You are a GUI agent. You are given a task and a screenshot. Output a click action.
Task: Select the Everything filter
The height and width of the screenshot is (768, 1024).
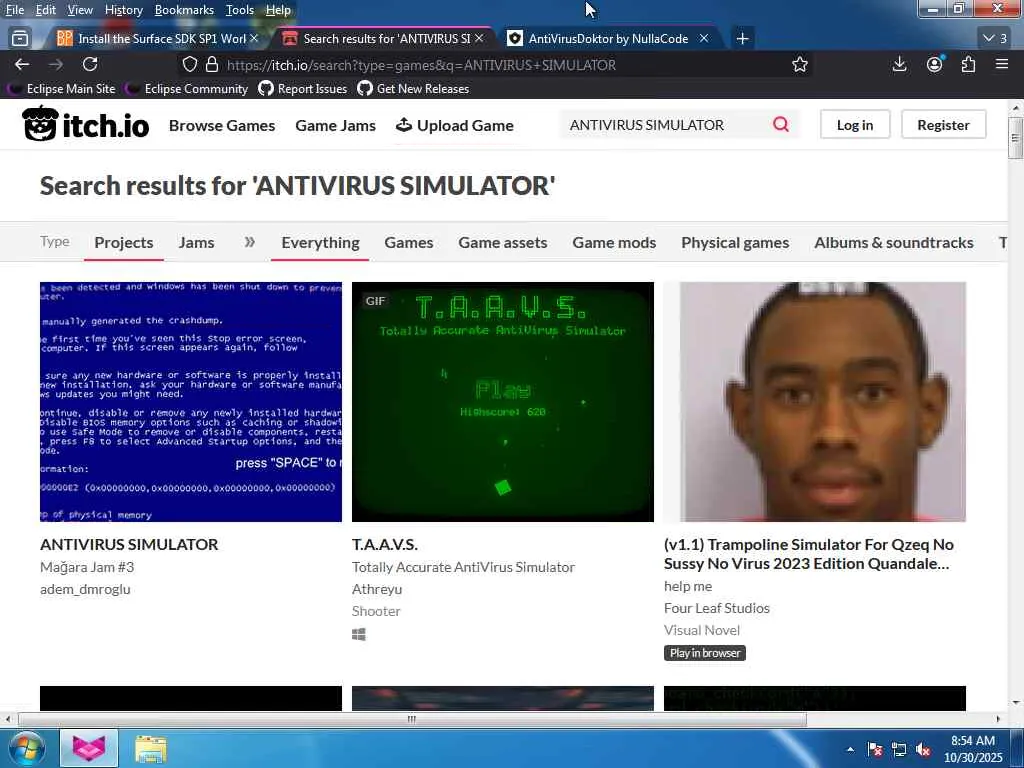320,242
